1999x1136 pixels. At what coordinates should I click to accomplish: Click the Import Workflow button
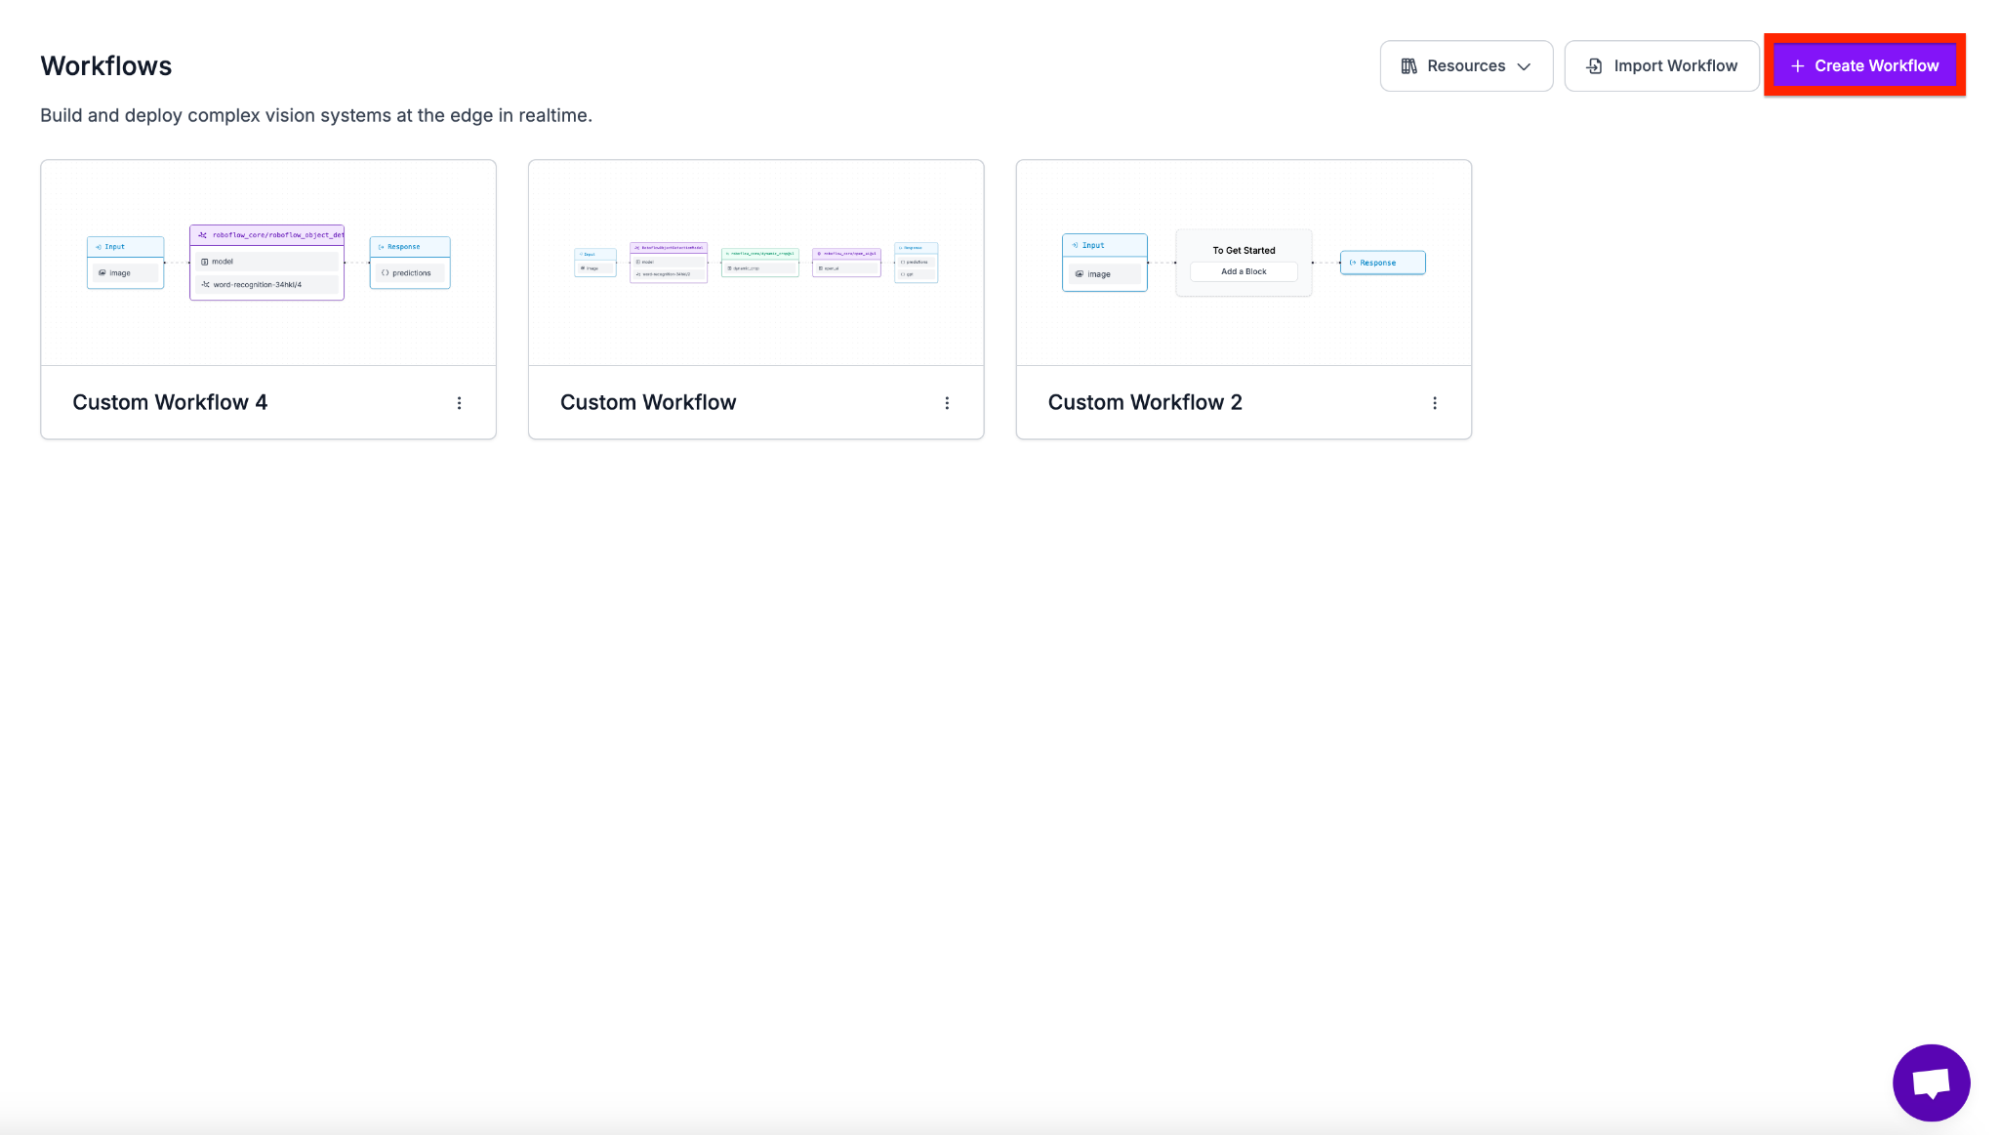click(1661, 66)
